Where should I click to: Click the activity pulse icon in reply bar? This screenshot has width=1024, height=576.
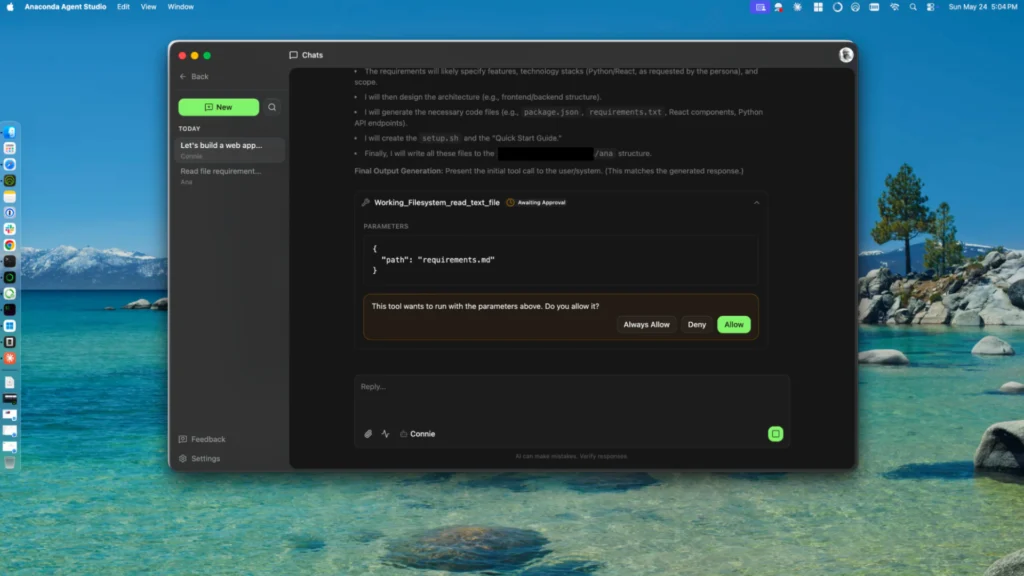pyautogui.click(x=385, y=434)
